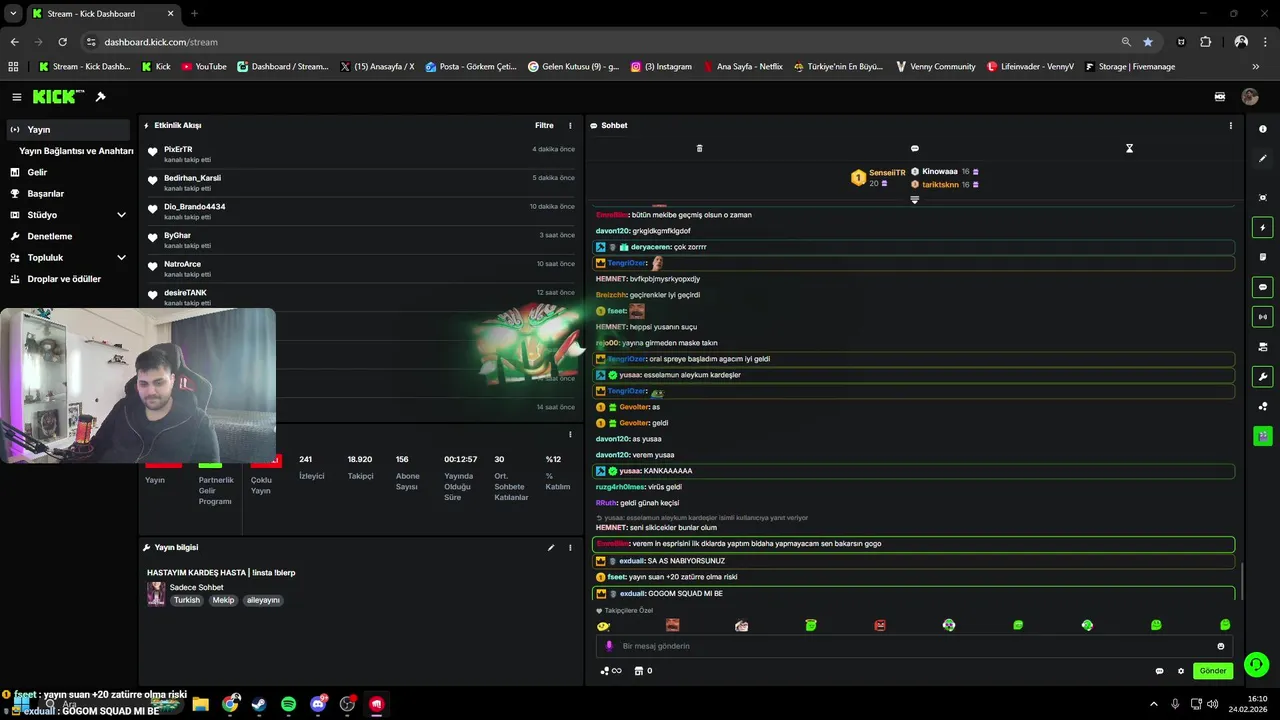Open the Filtre dropdown in activity feed

click(x=544, y=126)
